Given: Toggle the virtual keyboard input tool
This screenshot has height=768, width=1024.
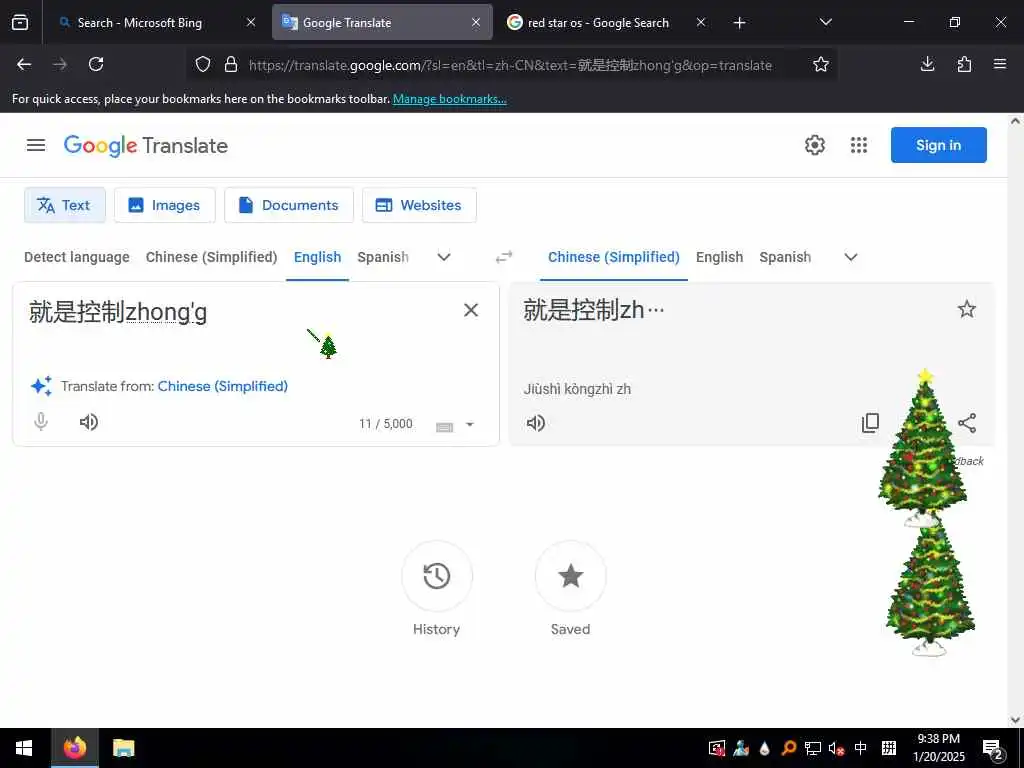Looking at the screenshot, I should (445, 426).
